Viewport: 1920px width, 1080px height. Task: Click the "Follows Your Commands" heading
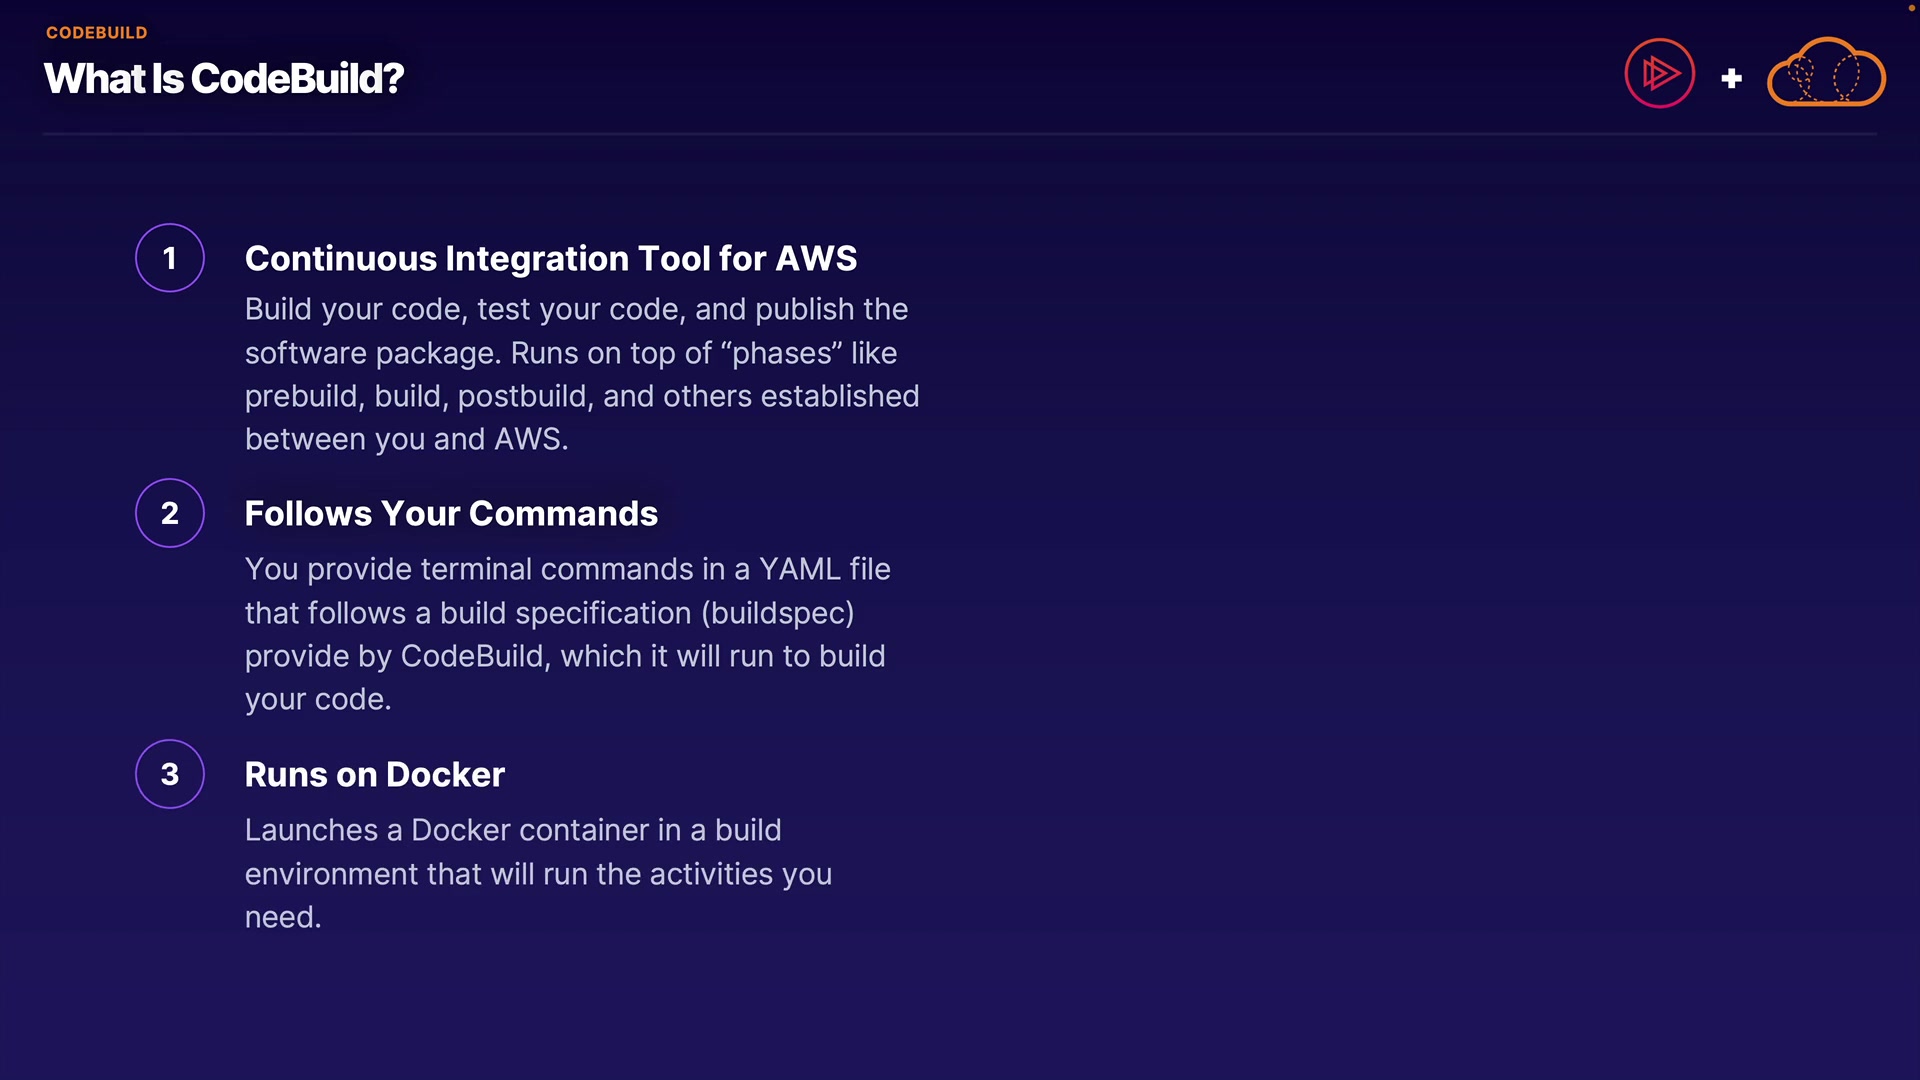pyautogui.click(x=451, y=513)
